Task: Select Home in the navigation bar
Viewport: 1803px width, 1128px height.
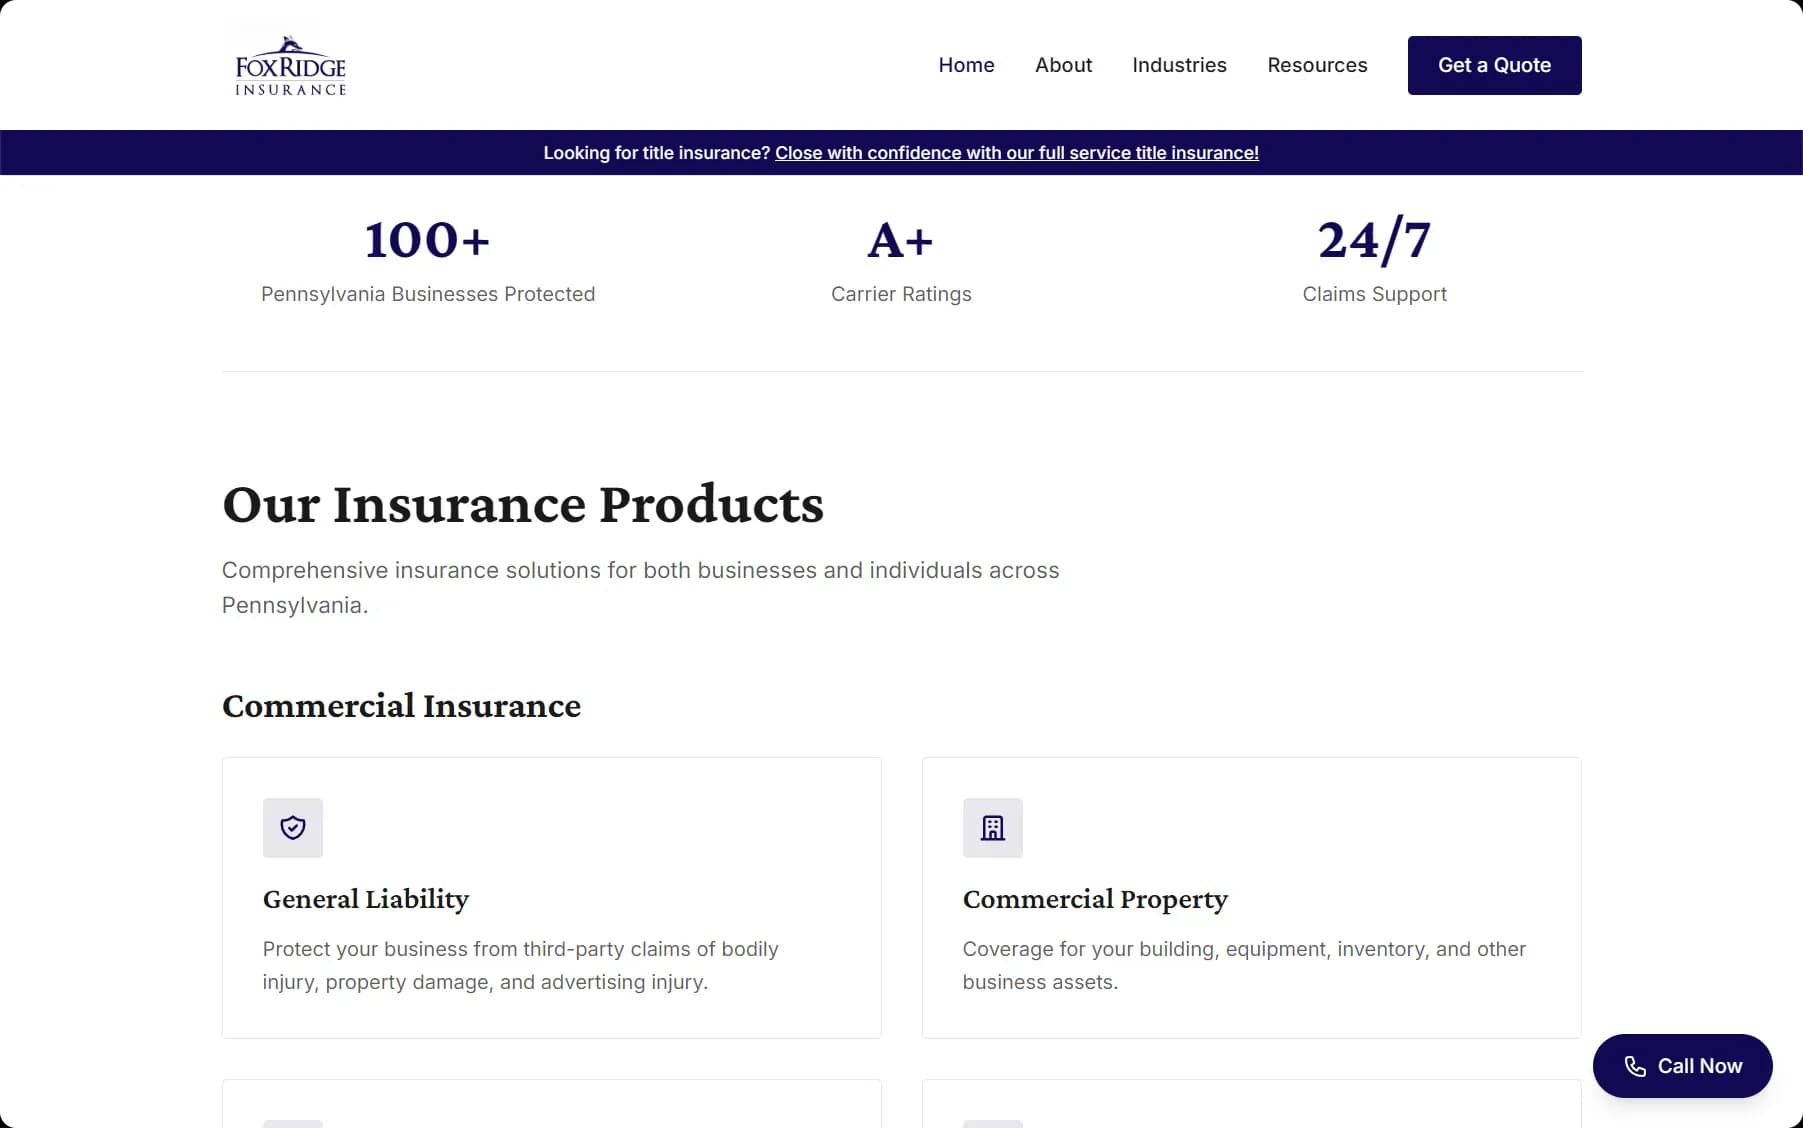Action: click(965, 65)
